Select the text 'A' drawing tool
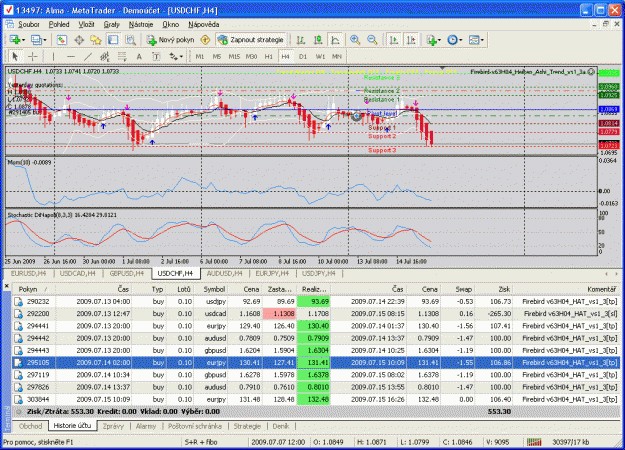This screenshot has height=450, width=625. (139, 57)
